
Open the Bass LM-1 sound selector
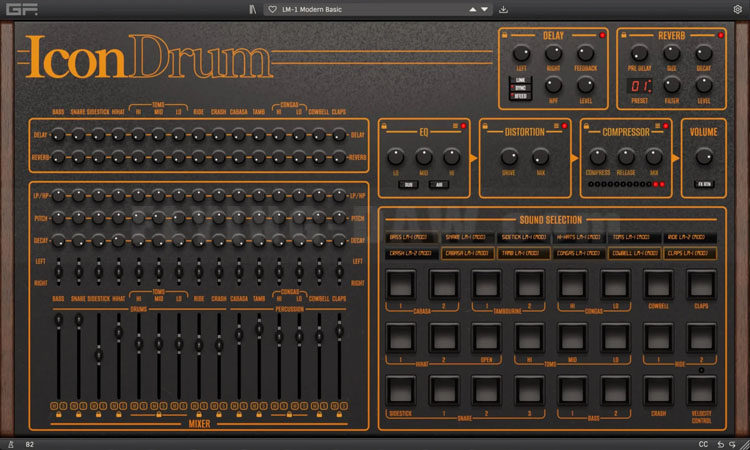[x=412, y=237]
